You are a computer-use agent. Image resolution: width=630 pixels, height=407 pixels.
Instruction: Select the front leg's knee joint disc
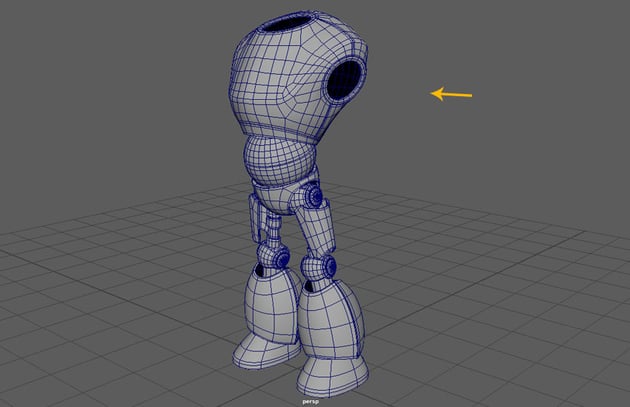click(x=328, y=266)
